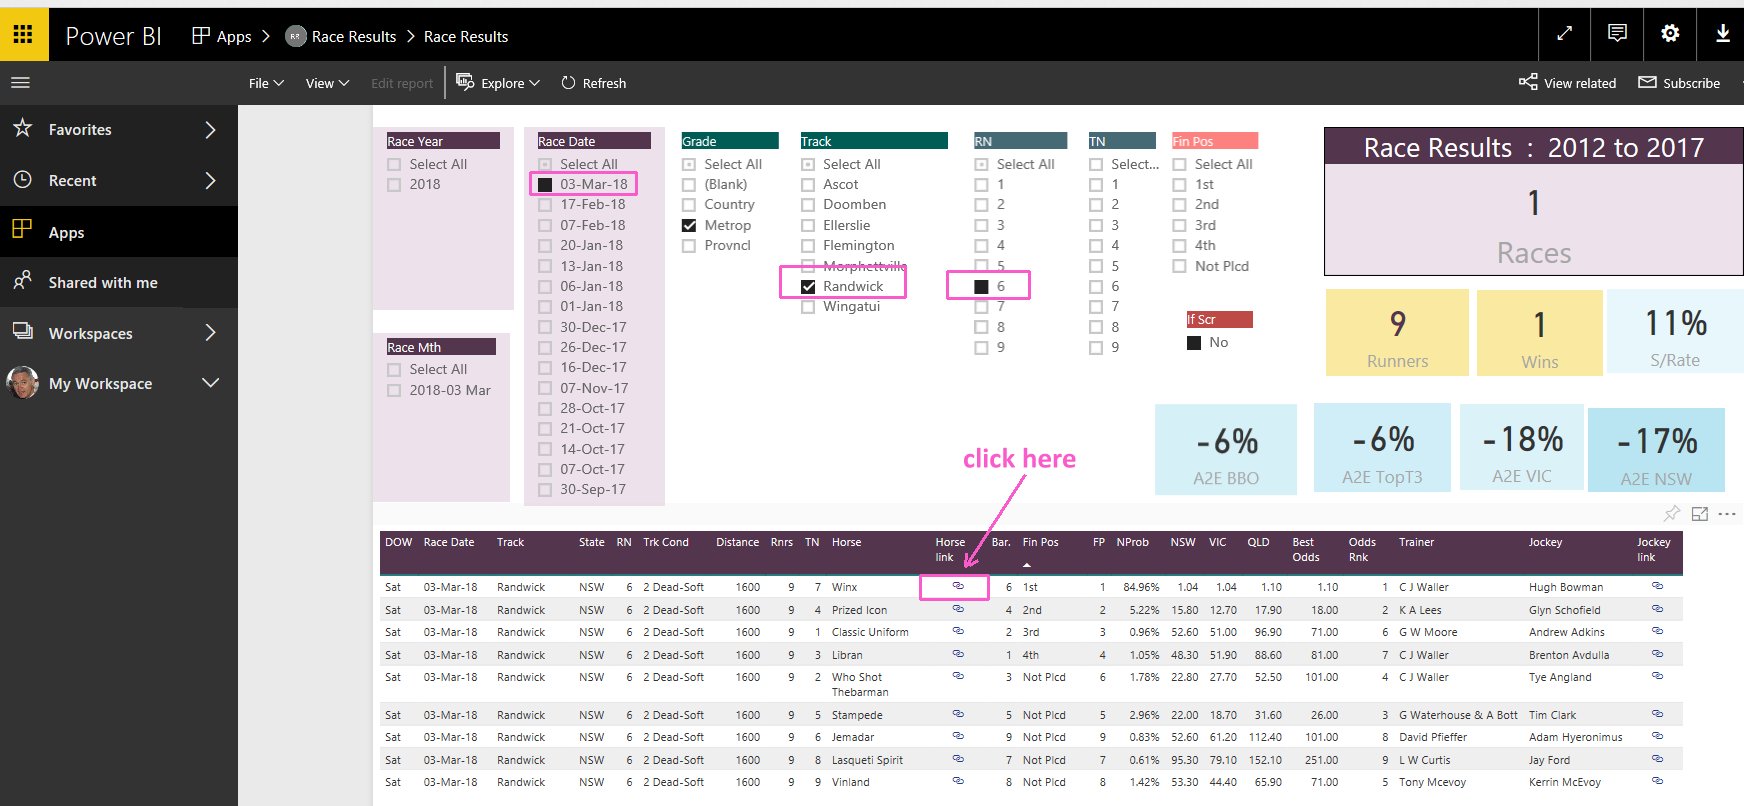The height and width of the screenshot is (806, 1744).
Task: Click the Apps icon in the sidebar
Action: pyautogui.click(x=22, y=230)
